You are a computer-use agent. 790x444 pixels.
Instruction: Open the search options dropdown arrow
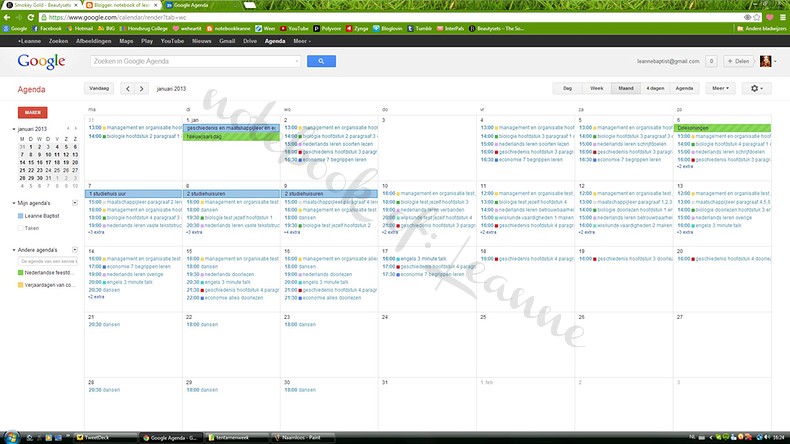pos(297,61)
